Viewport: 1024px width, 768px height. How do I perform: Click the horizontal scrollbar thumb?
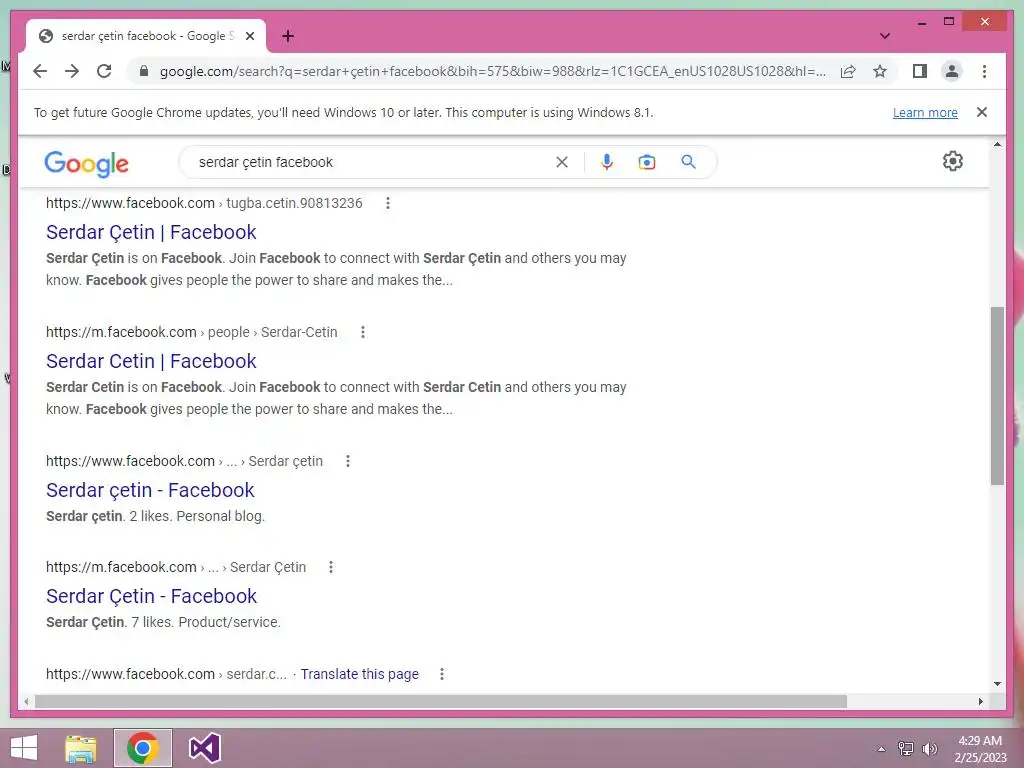pyautogui.click(x=441, y=701)
